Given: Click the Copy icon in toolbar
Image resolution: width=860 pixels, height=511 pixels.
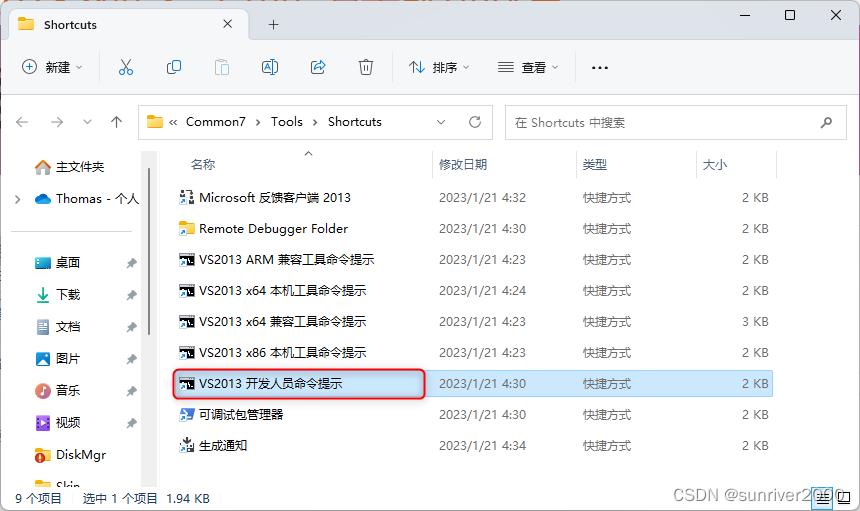Looking at the screenshot, I should tap(174, 67).
